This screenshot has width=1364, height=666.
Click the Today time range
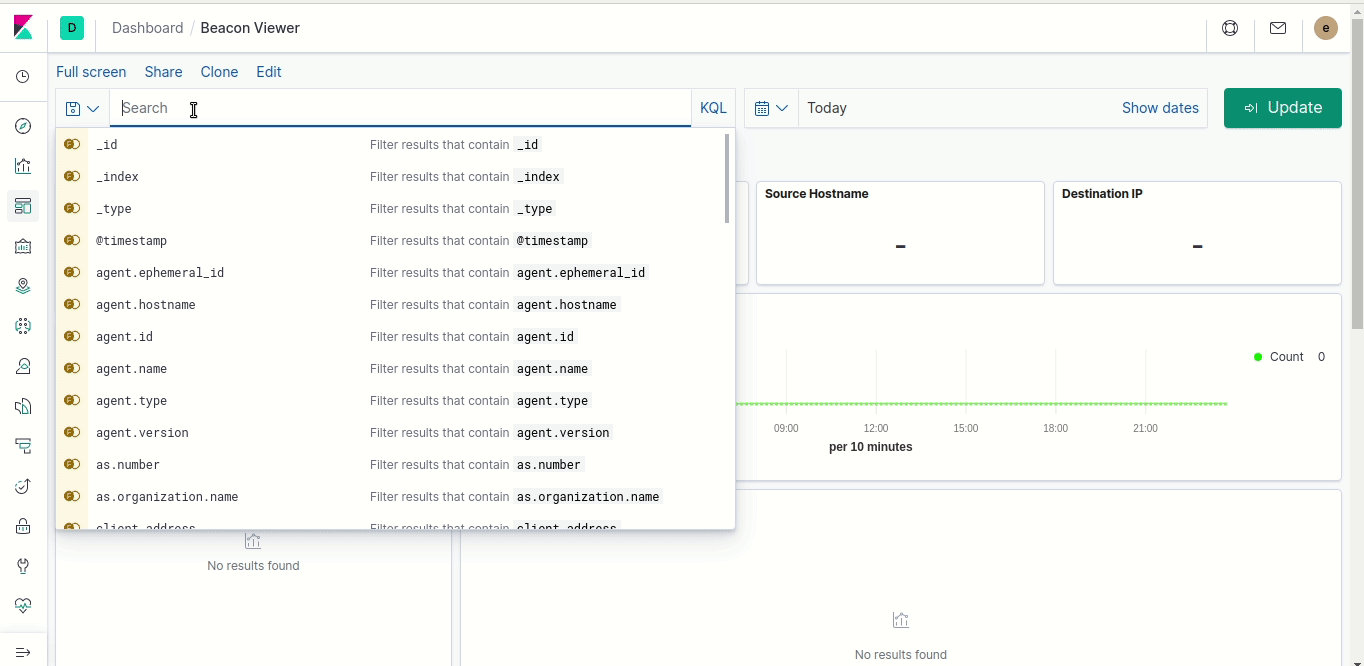point(827,108)
